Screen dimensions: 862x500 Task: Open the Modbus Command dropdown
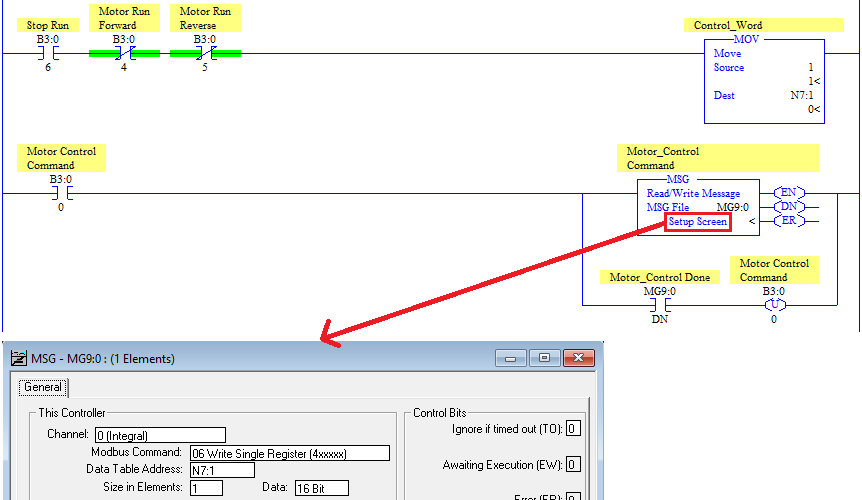click(x=290, y=453)
